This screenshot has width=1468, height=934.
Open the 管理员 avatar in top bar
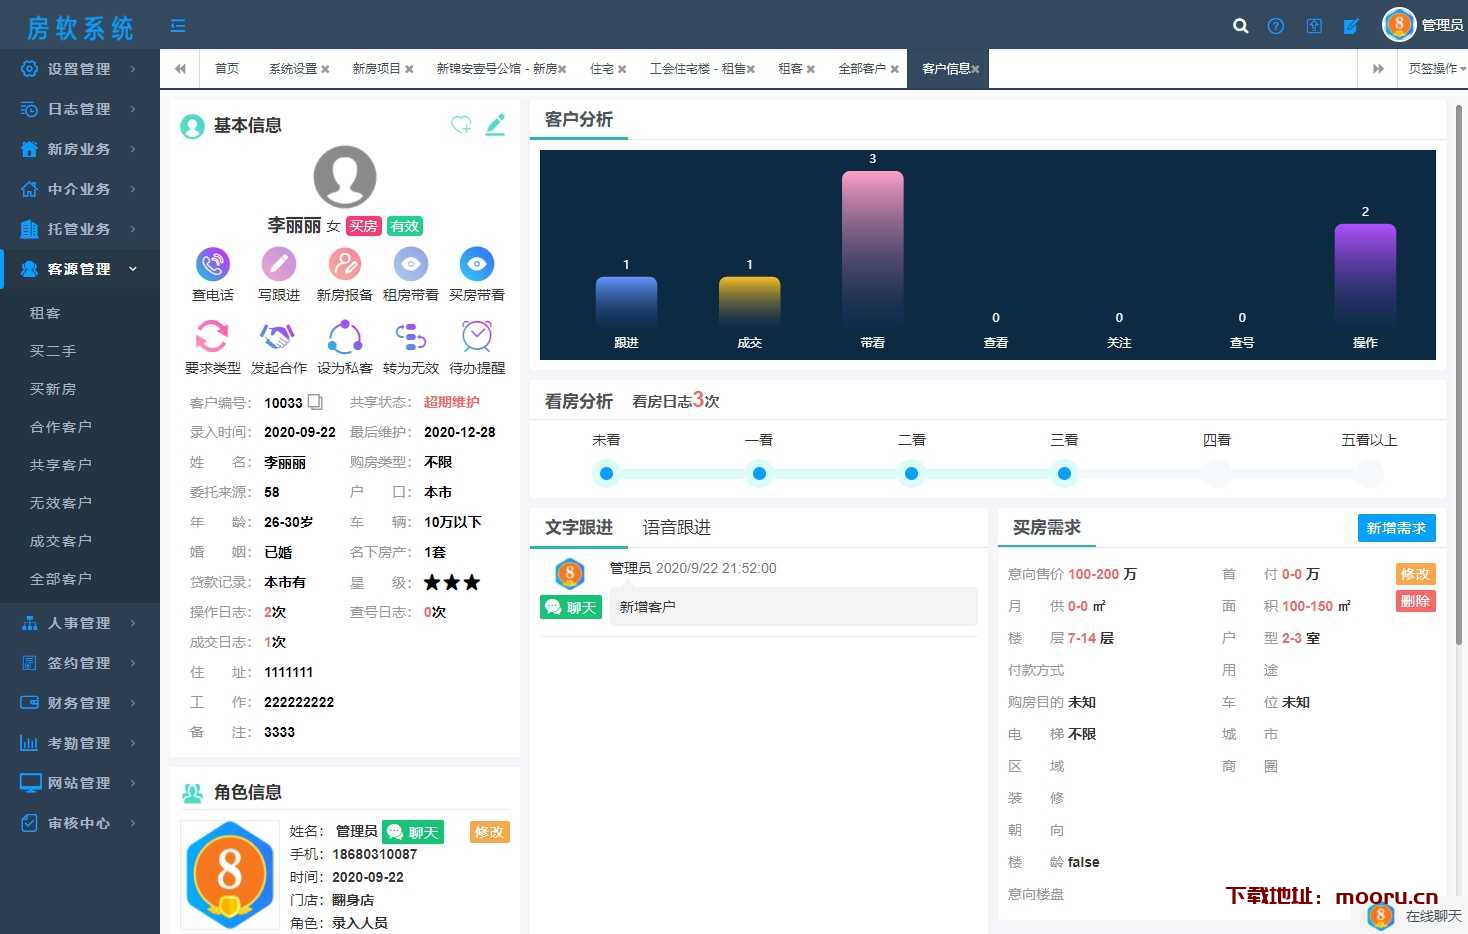tap(1399, 25)
